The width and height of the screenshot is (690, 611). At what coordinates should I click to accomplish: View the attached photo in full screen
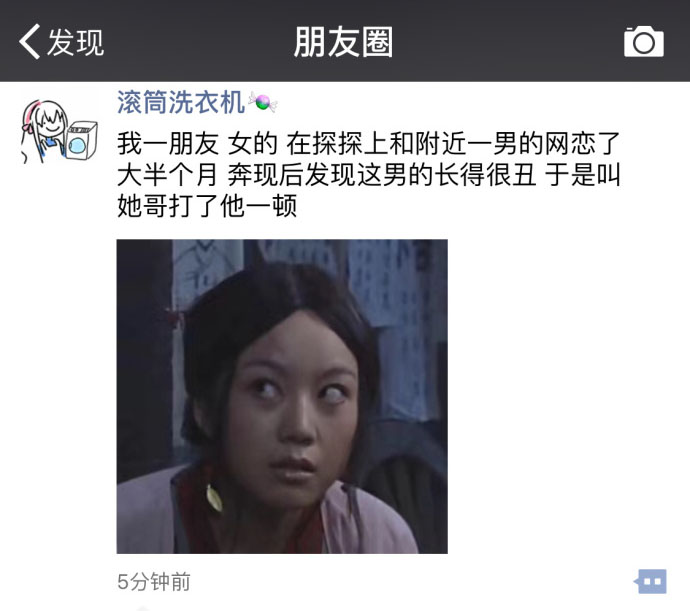[282, 396]
